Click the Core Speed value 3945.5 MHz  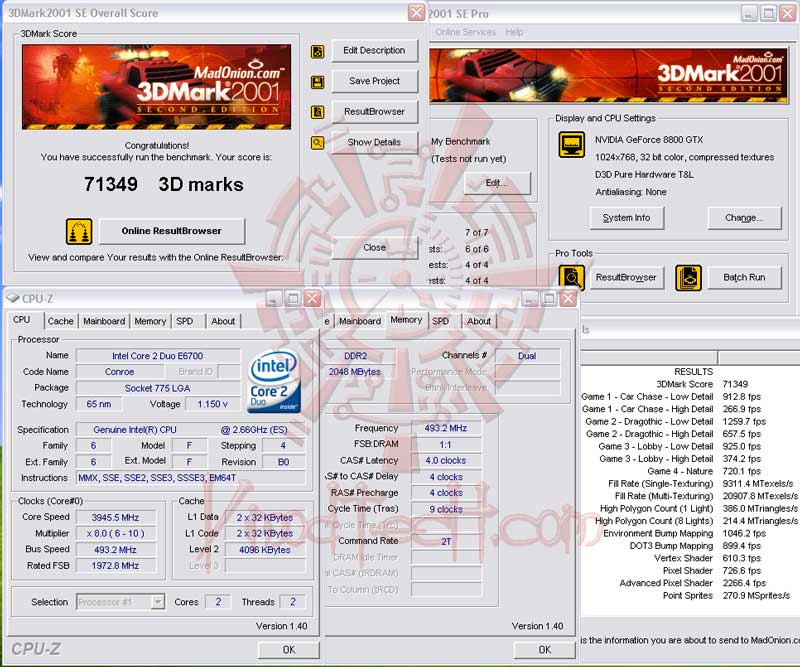[x=115, y=517]
